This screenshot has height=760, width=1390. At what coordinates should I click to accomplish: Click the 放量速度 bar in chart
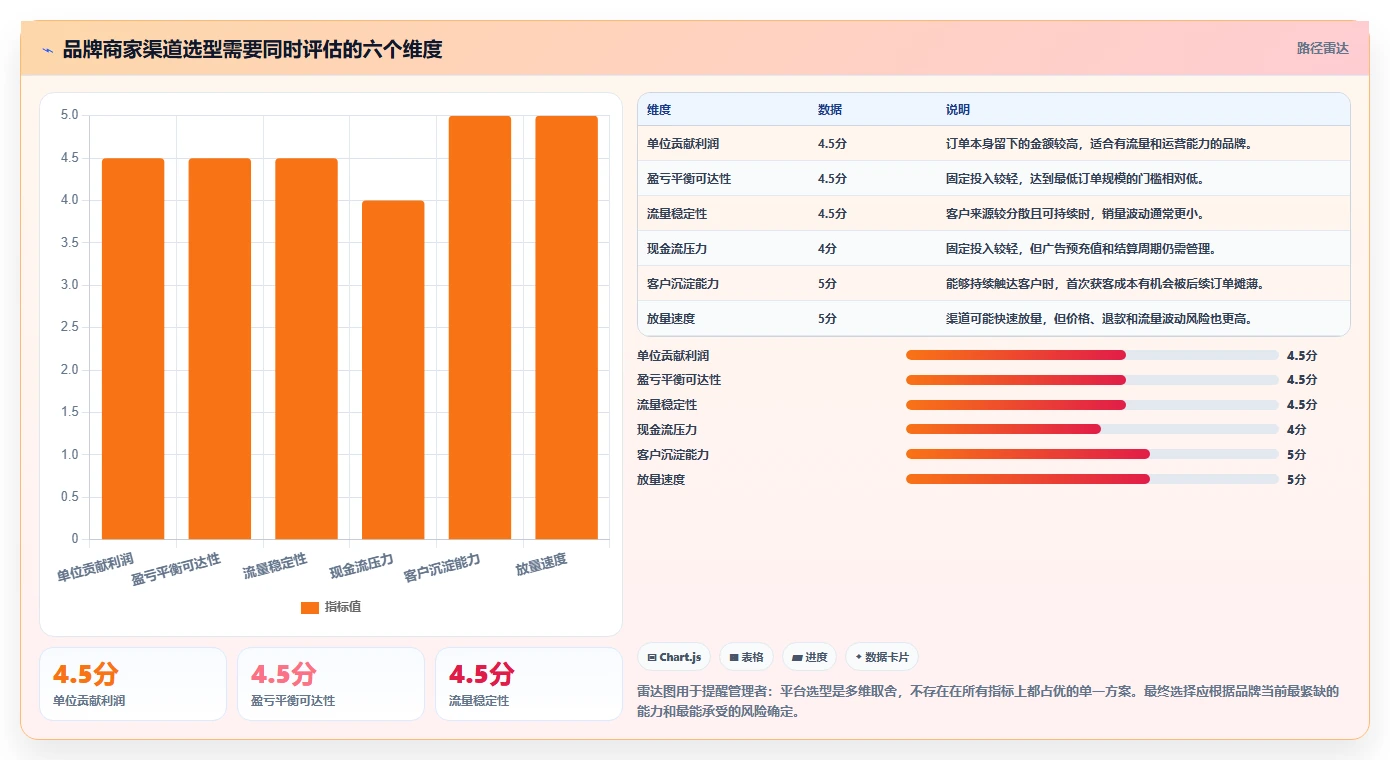coord(566,328)
